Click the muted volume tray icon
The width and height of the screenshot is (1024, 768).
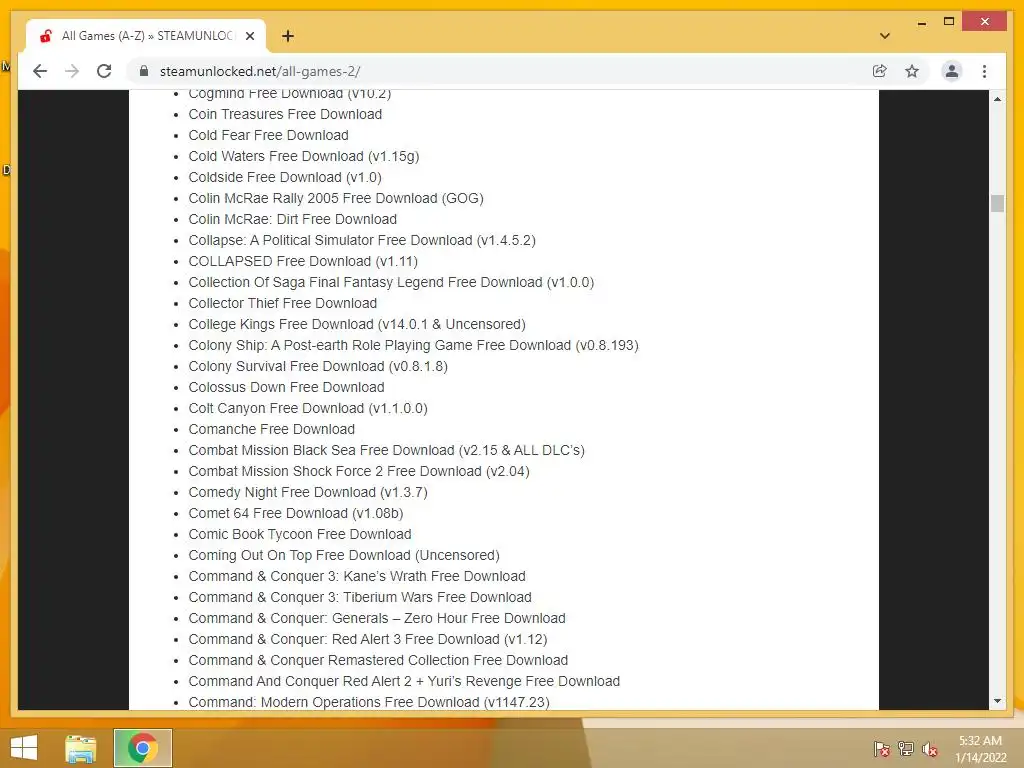930,749
